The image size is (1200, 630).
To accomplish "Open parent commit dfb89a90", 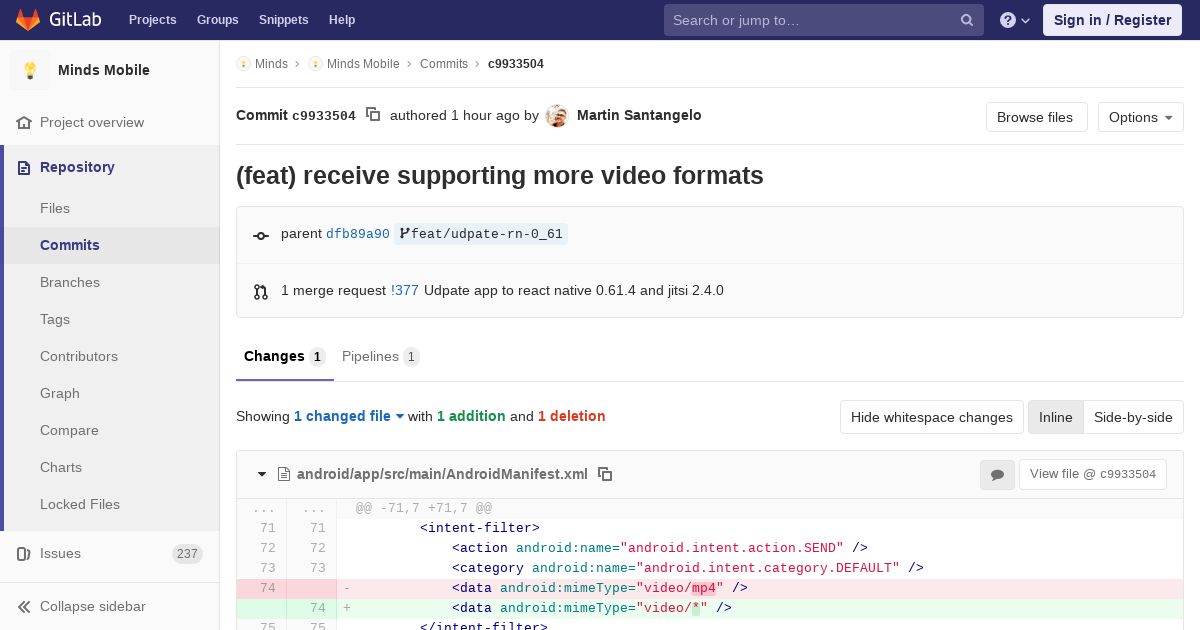I will point(358,234).
